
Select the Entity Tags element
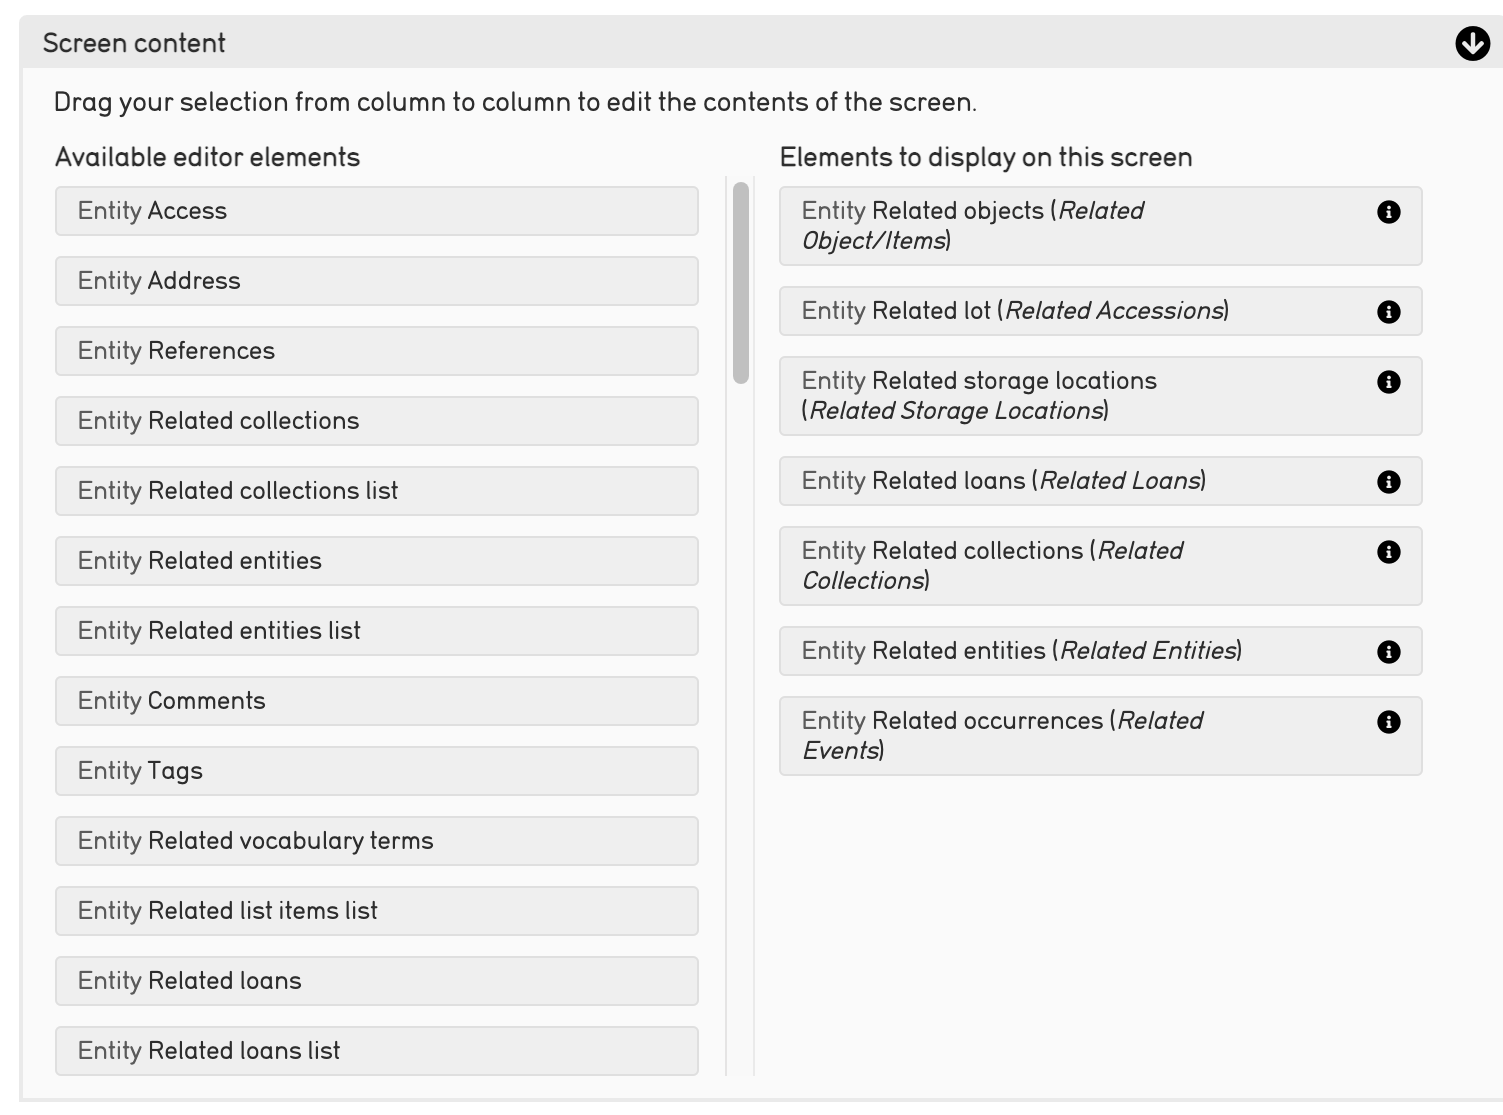click(376, 771)
